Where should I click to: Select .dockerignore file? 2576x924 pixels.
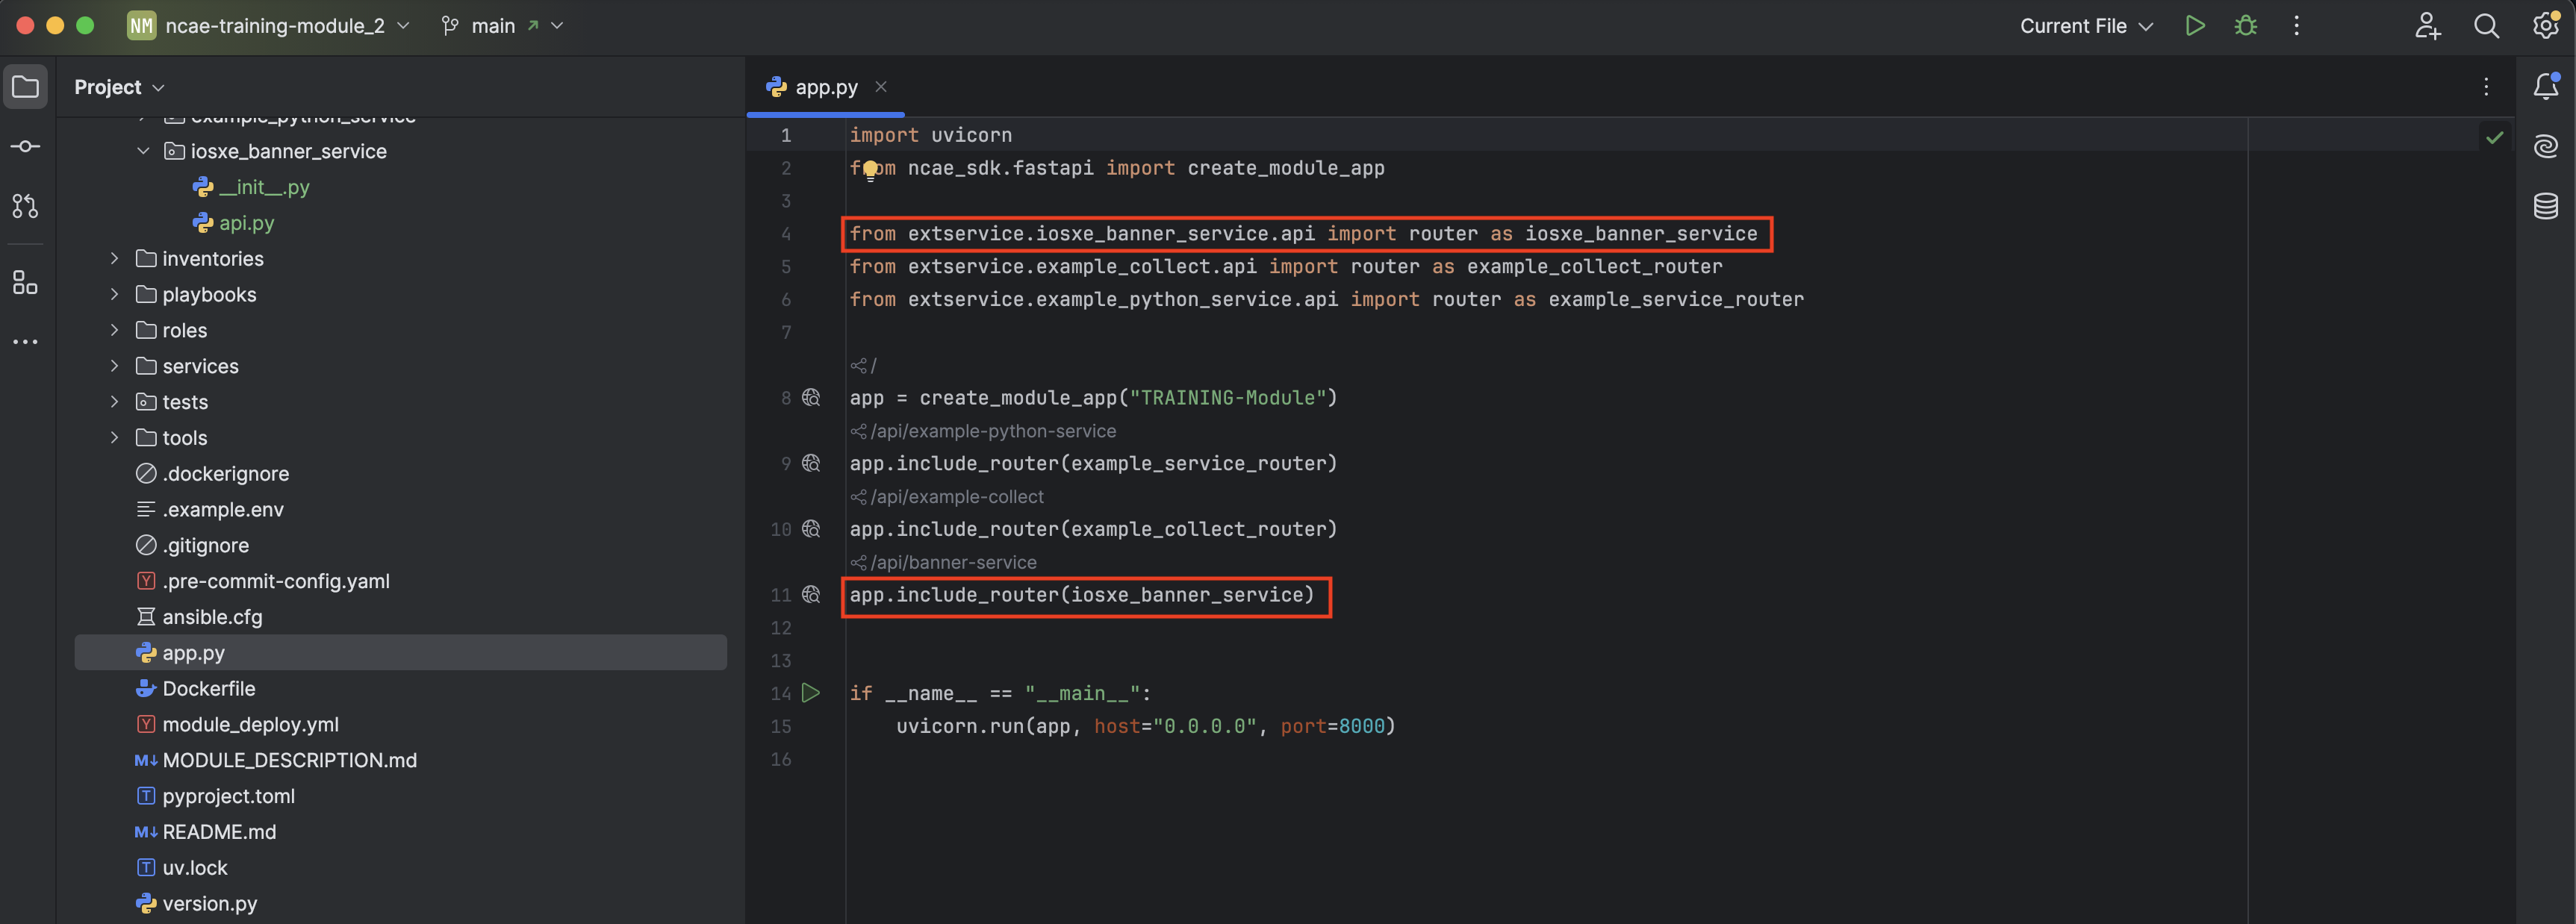(212, 474)
